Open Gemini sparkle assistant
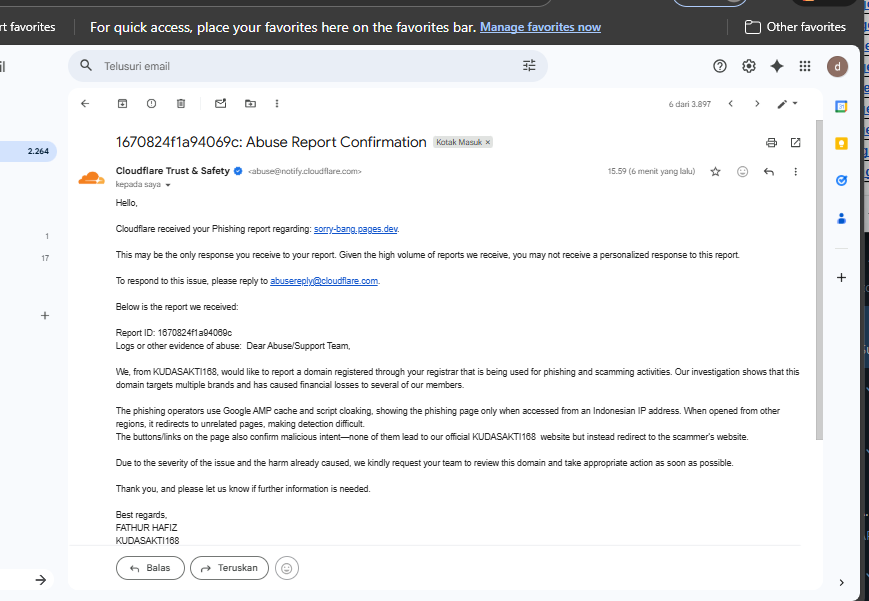This screenshot has width=869, height=601. 777,67
